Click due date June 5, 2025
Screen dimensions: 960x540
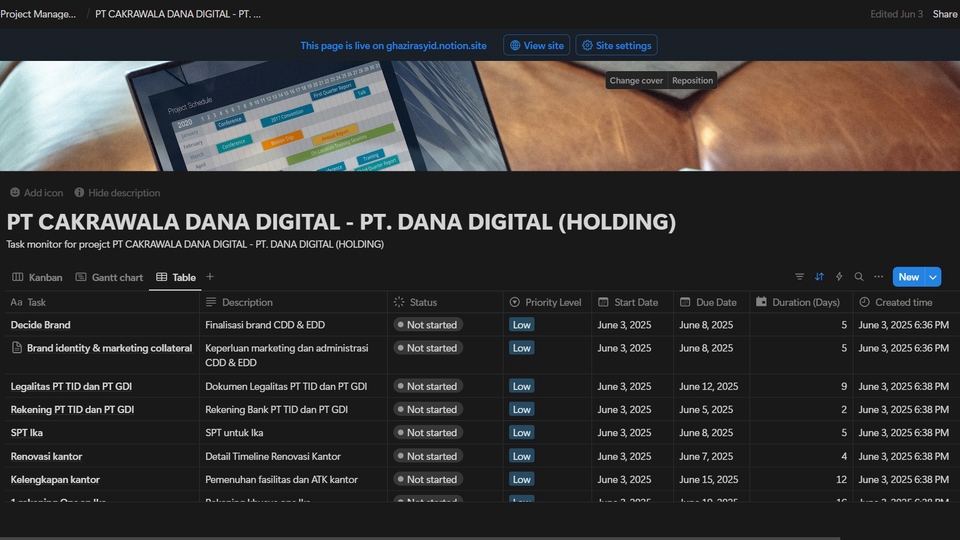tap(706, 409)
